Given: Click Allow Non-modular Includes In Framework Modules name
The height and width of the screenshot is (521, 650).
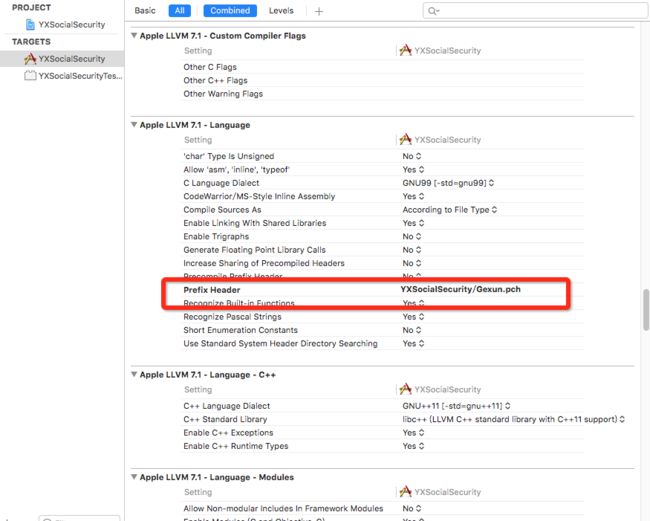Looking at the screenshot, I should pyautogui.click(x=283, y=508).
